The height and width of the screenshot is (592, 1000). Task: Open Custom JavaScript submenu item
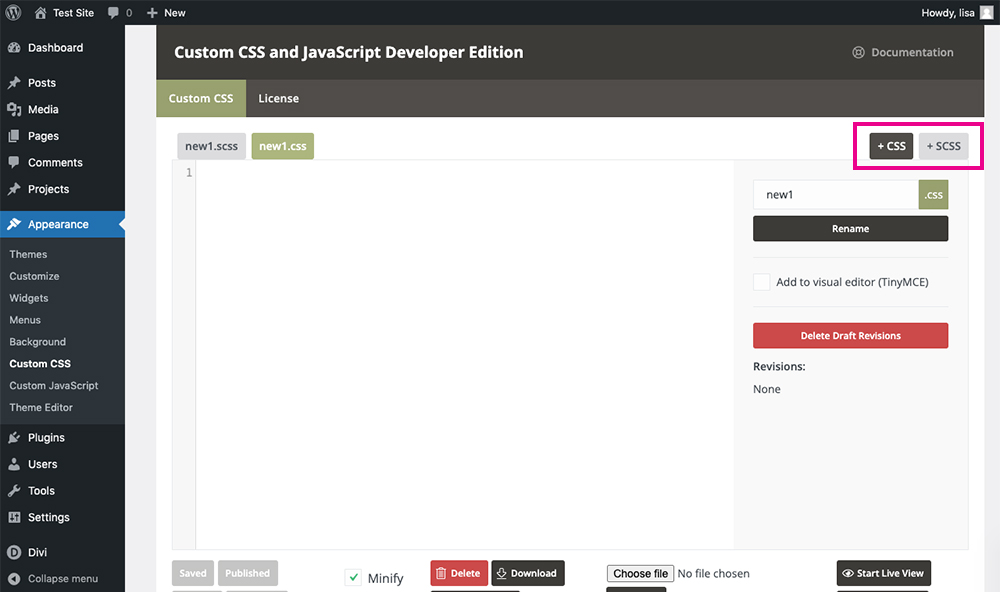(54, 385)
